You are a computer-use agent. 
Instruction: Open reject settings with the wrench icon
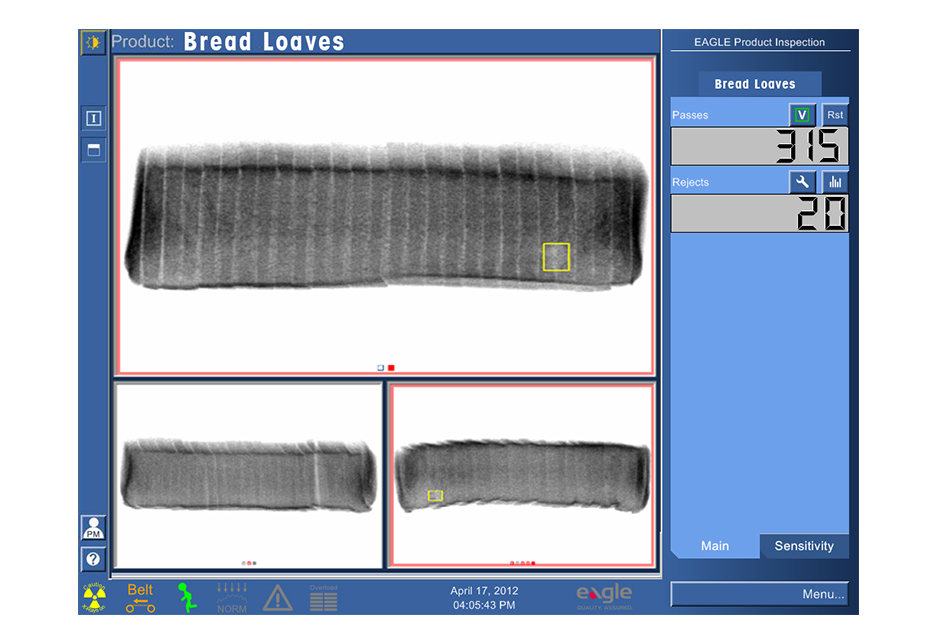coord(802,182)
